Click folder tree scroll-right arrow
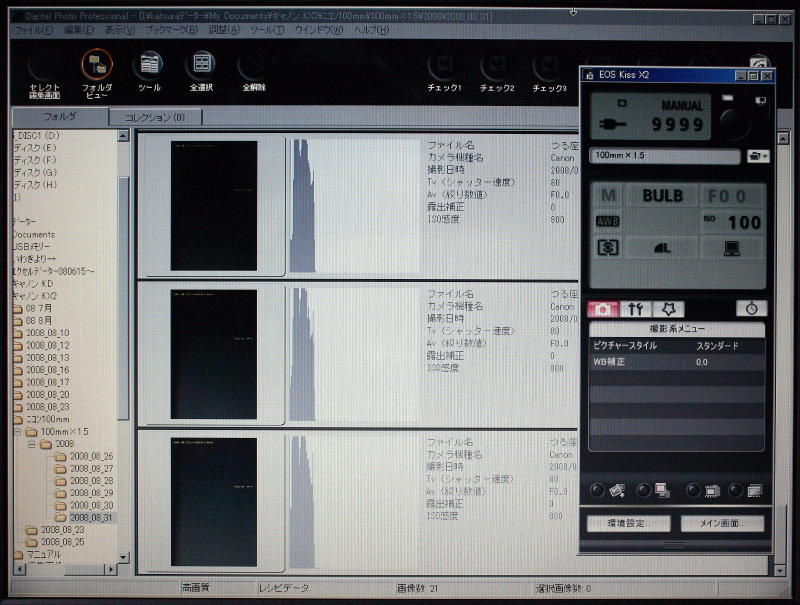 [111, 569]
